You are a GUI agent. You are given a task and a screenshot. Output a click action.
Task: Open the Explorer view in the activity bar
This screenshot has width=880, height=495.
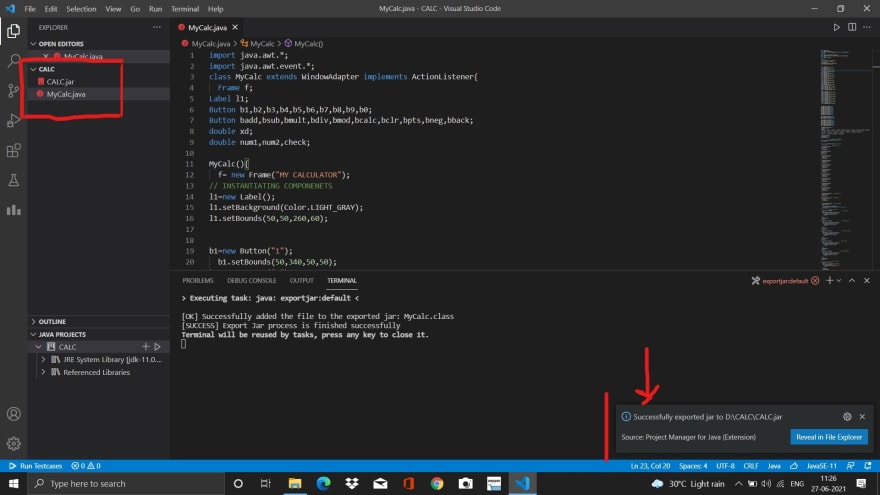coord(13,31)
